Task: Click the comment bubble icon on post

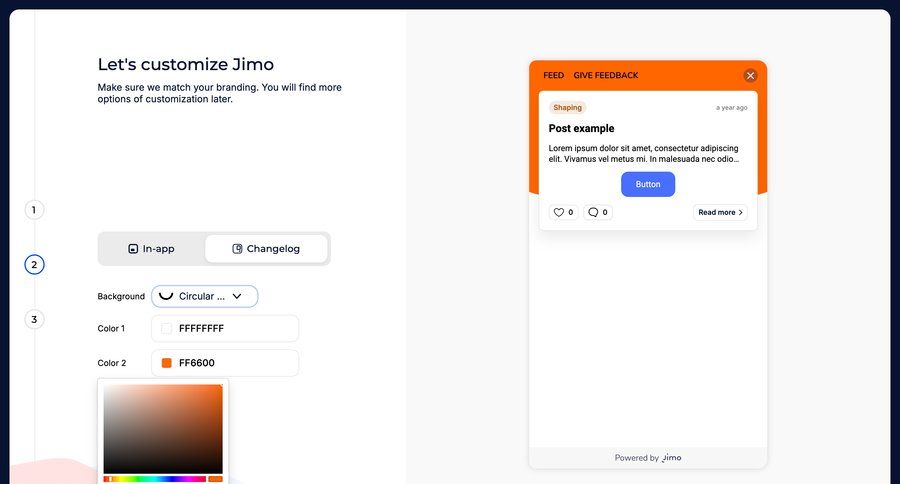Action: [593, 212]
